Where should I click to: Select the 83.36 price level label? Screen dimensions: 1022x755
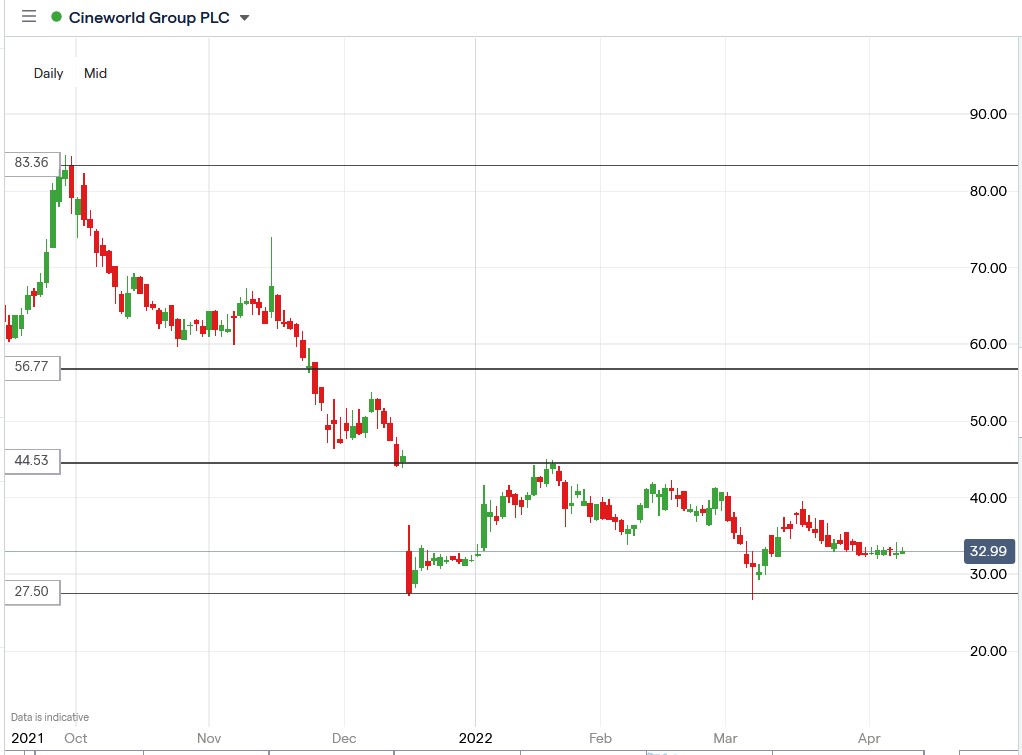29,163
